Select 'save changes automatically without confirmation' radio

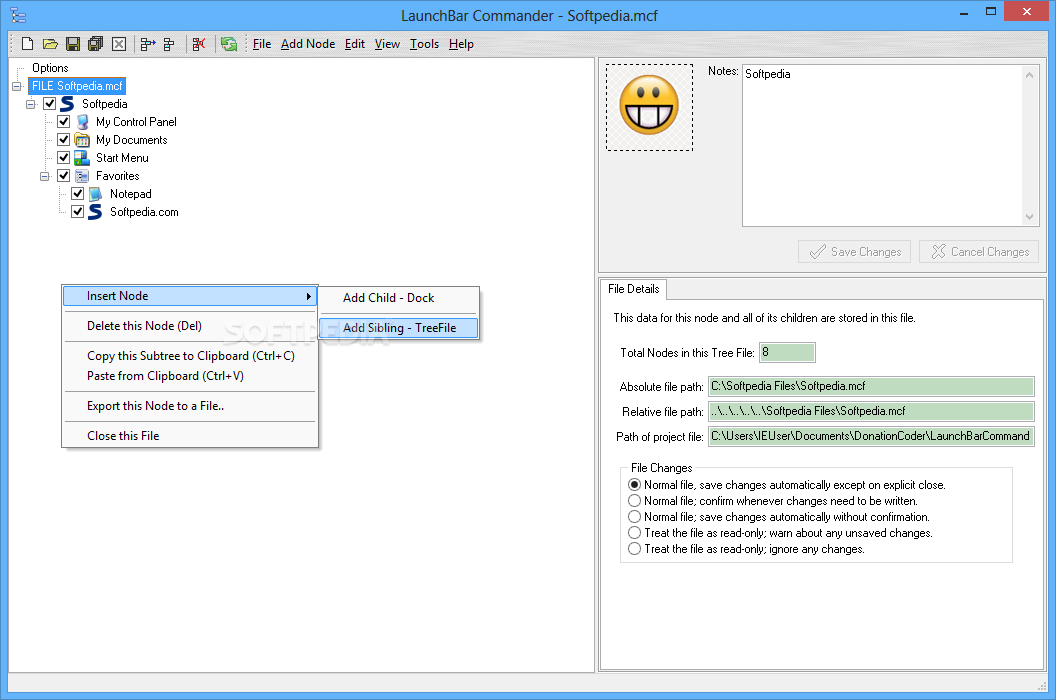(x=634, y=517)
